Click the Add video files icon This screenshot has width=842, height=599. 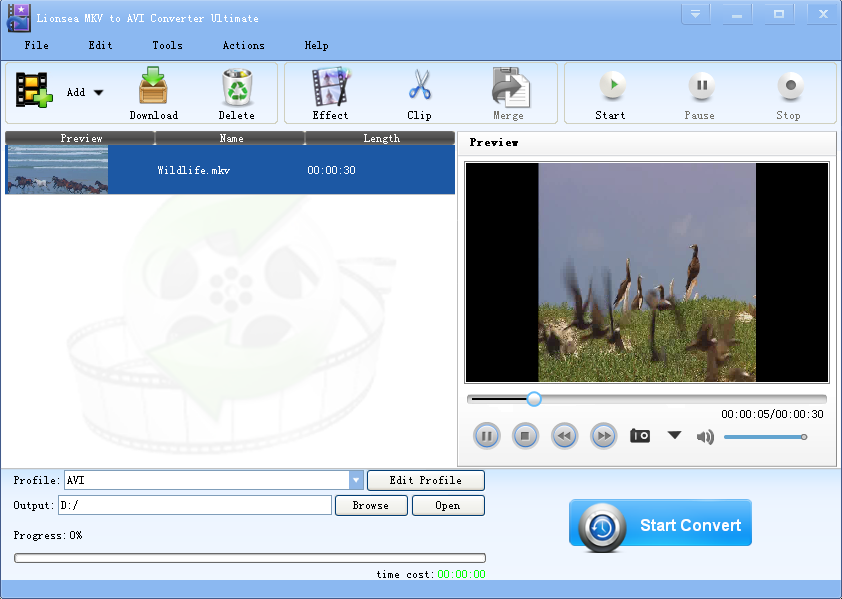33,91
